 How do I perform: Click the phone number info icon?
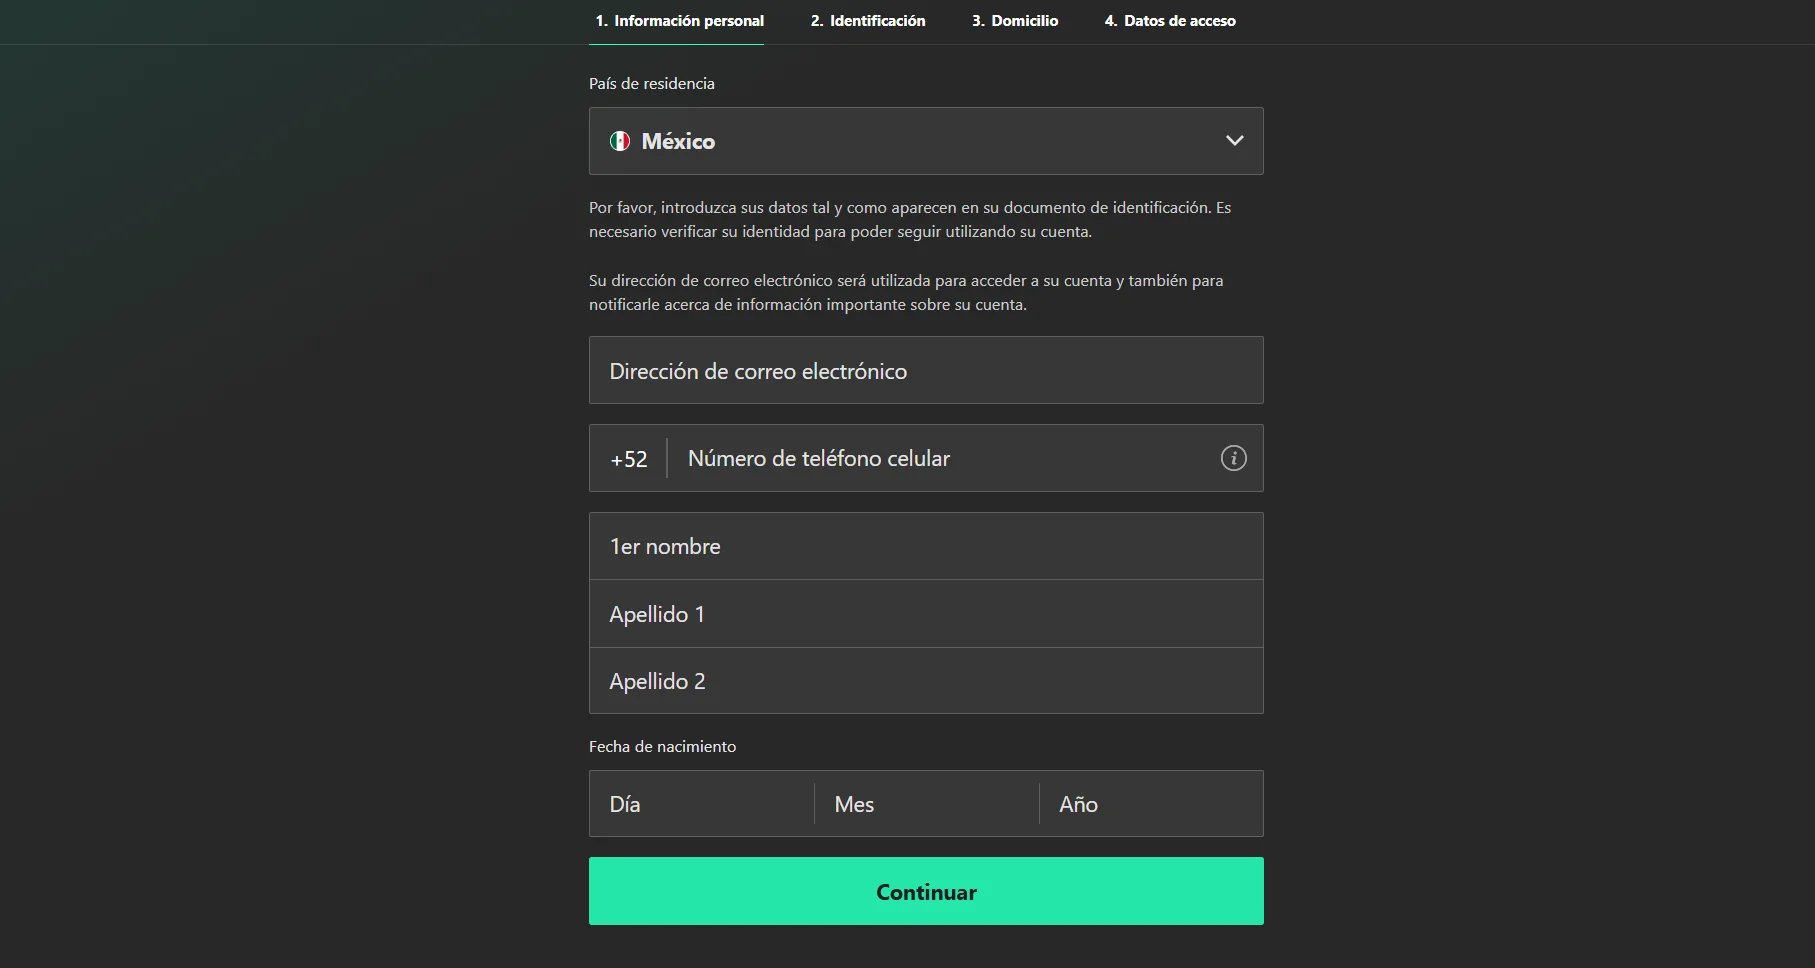click(x=1233, y=458)
